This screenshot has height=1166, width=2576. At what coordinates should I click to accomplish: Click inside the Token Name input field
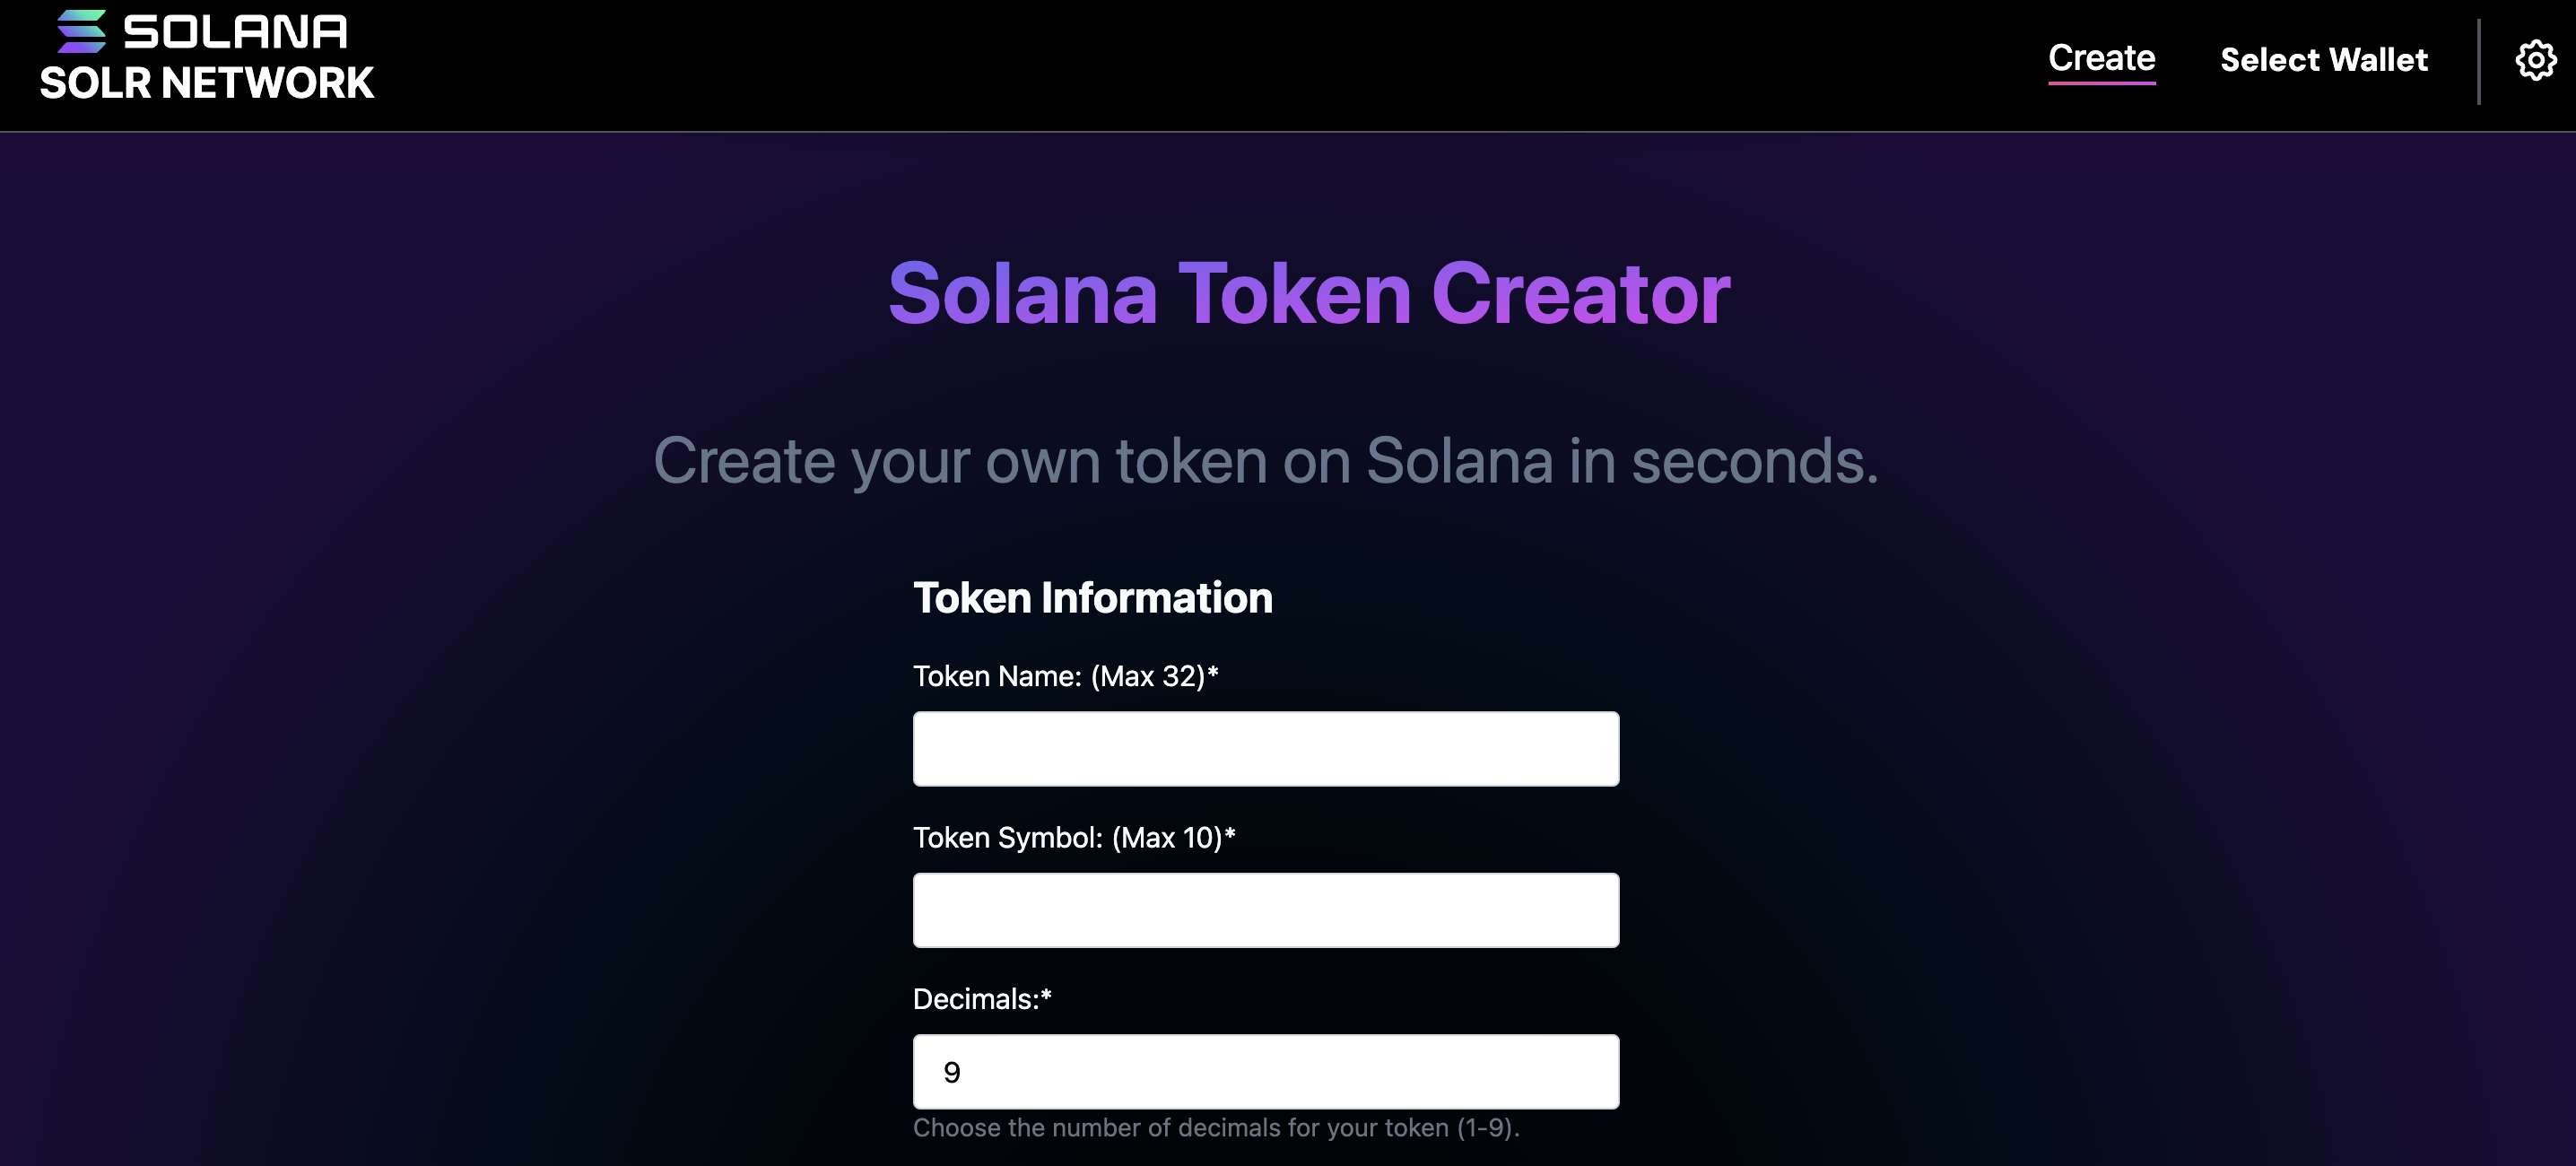[x=1265, y=747]
